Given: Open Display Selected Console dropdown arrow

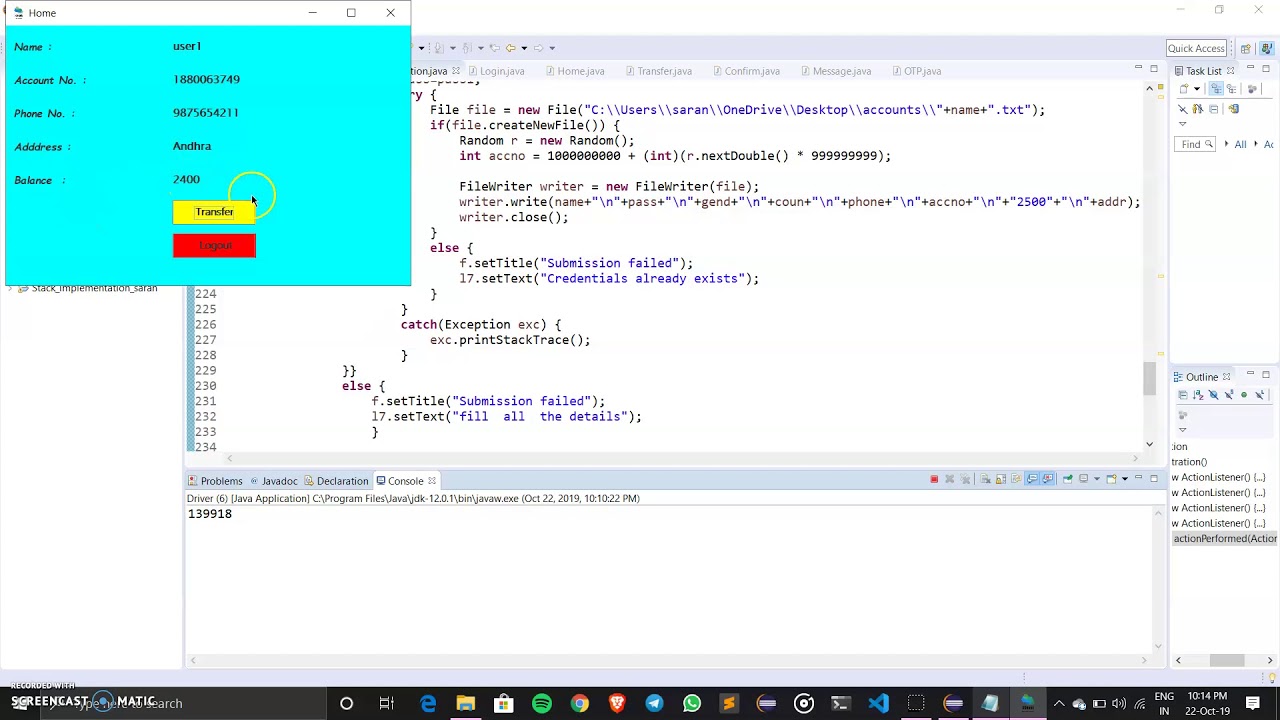Looking at the screenshot, I should (x=1097, y=479).
